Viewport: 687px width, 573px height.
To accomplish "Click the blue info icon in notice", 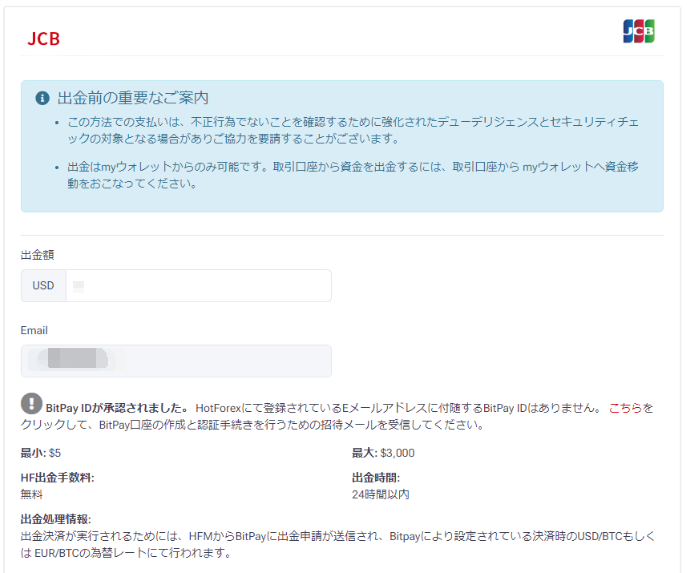I will 42,98.
